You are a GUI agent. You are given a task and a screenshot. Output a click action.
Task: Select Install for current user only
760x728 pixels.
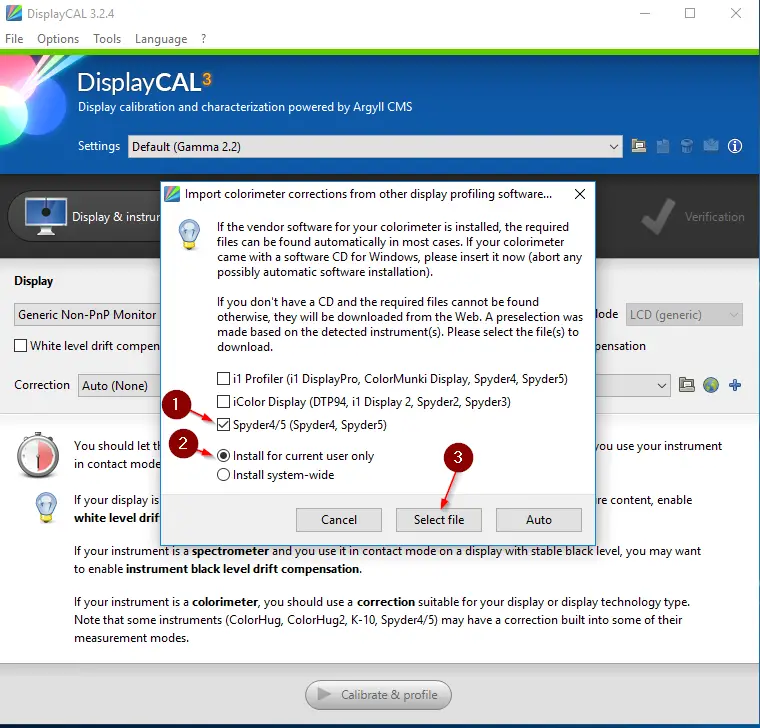(x=223, y=456)
